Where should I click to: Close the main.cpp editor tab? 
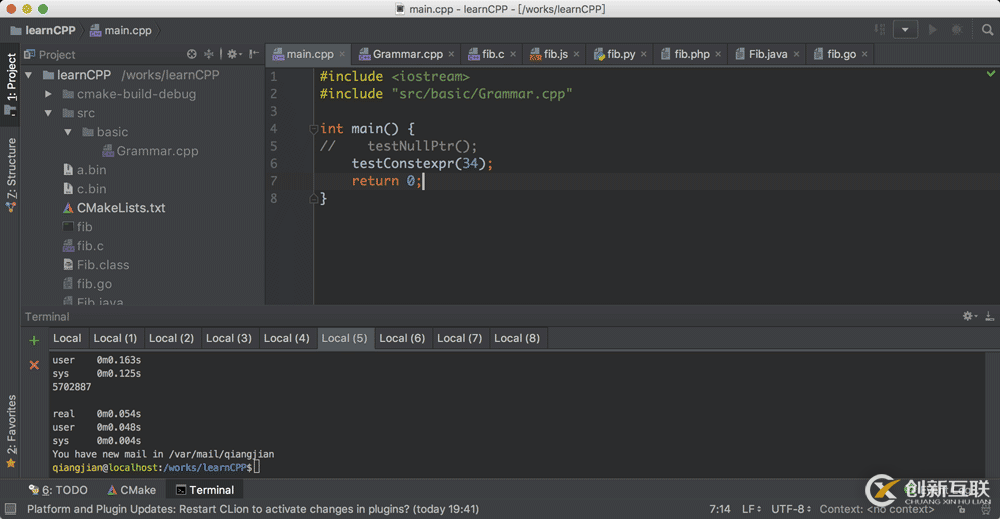point(342,54)
